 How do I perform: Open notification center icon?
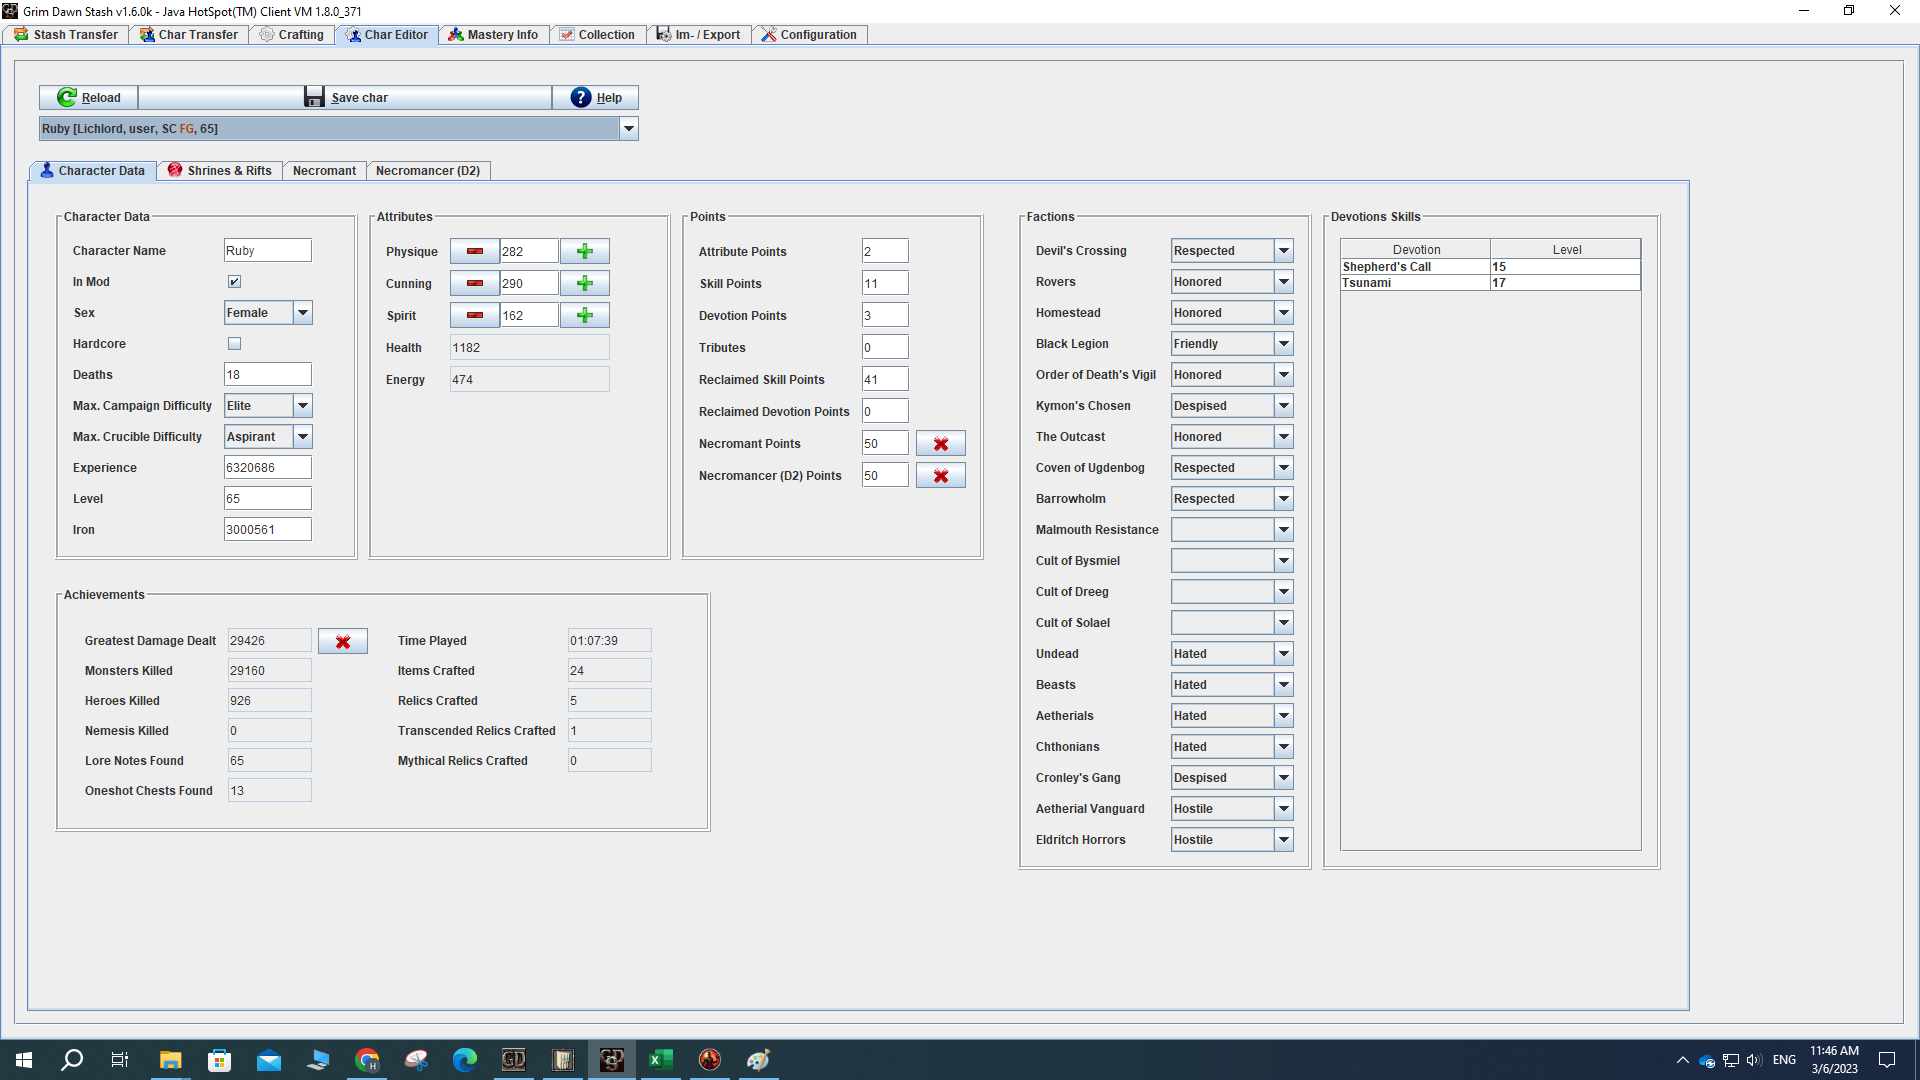point(1887,1060)
